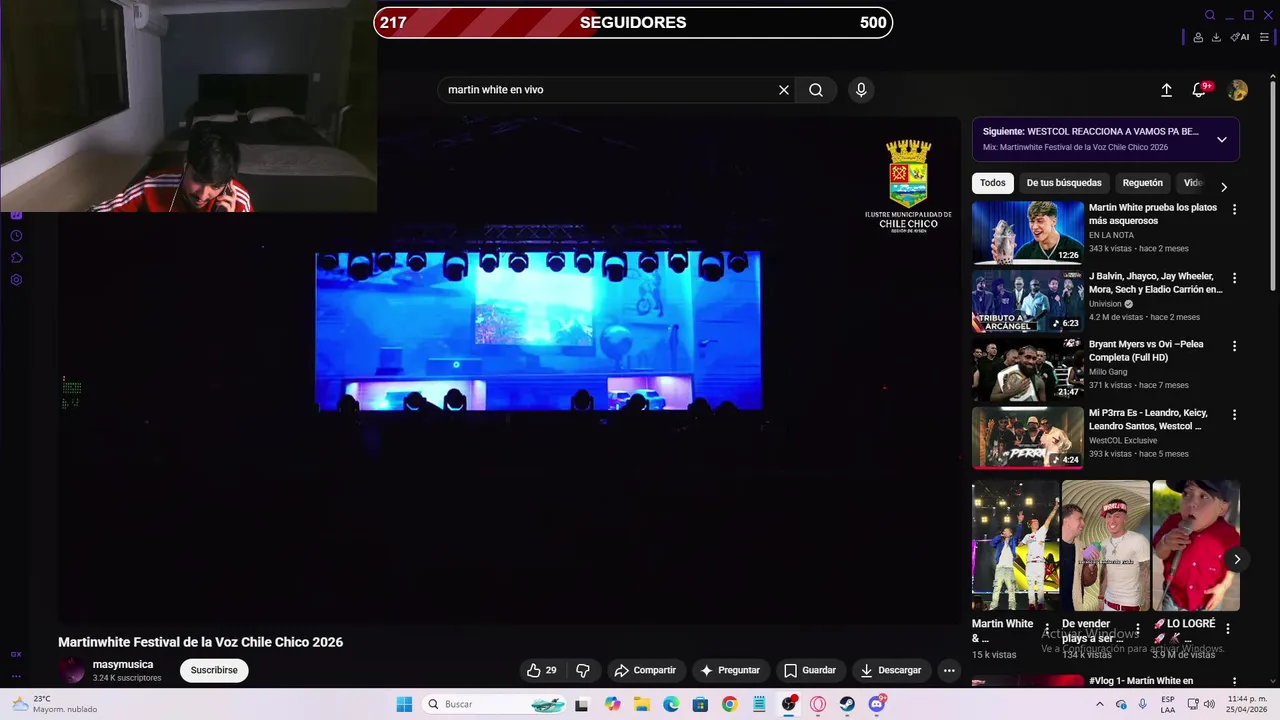
Task: Open the taskbar clock showing 11:44 p. m.
Action: point(1245,704)
